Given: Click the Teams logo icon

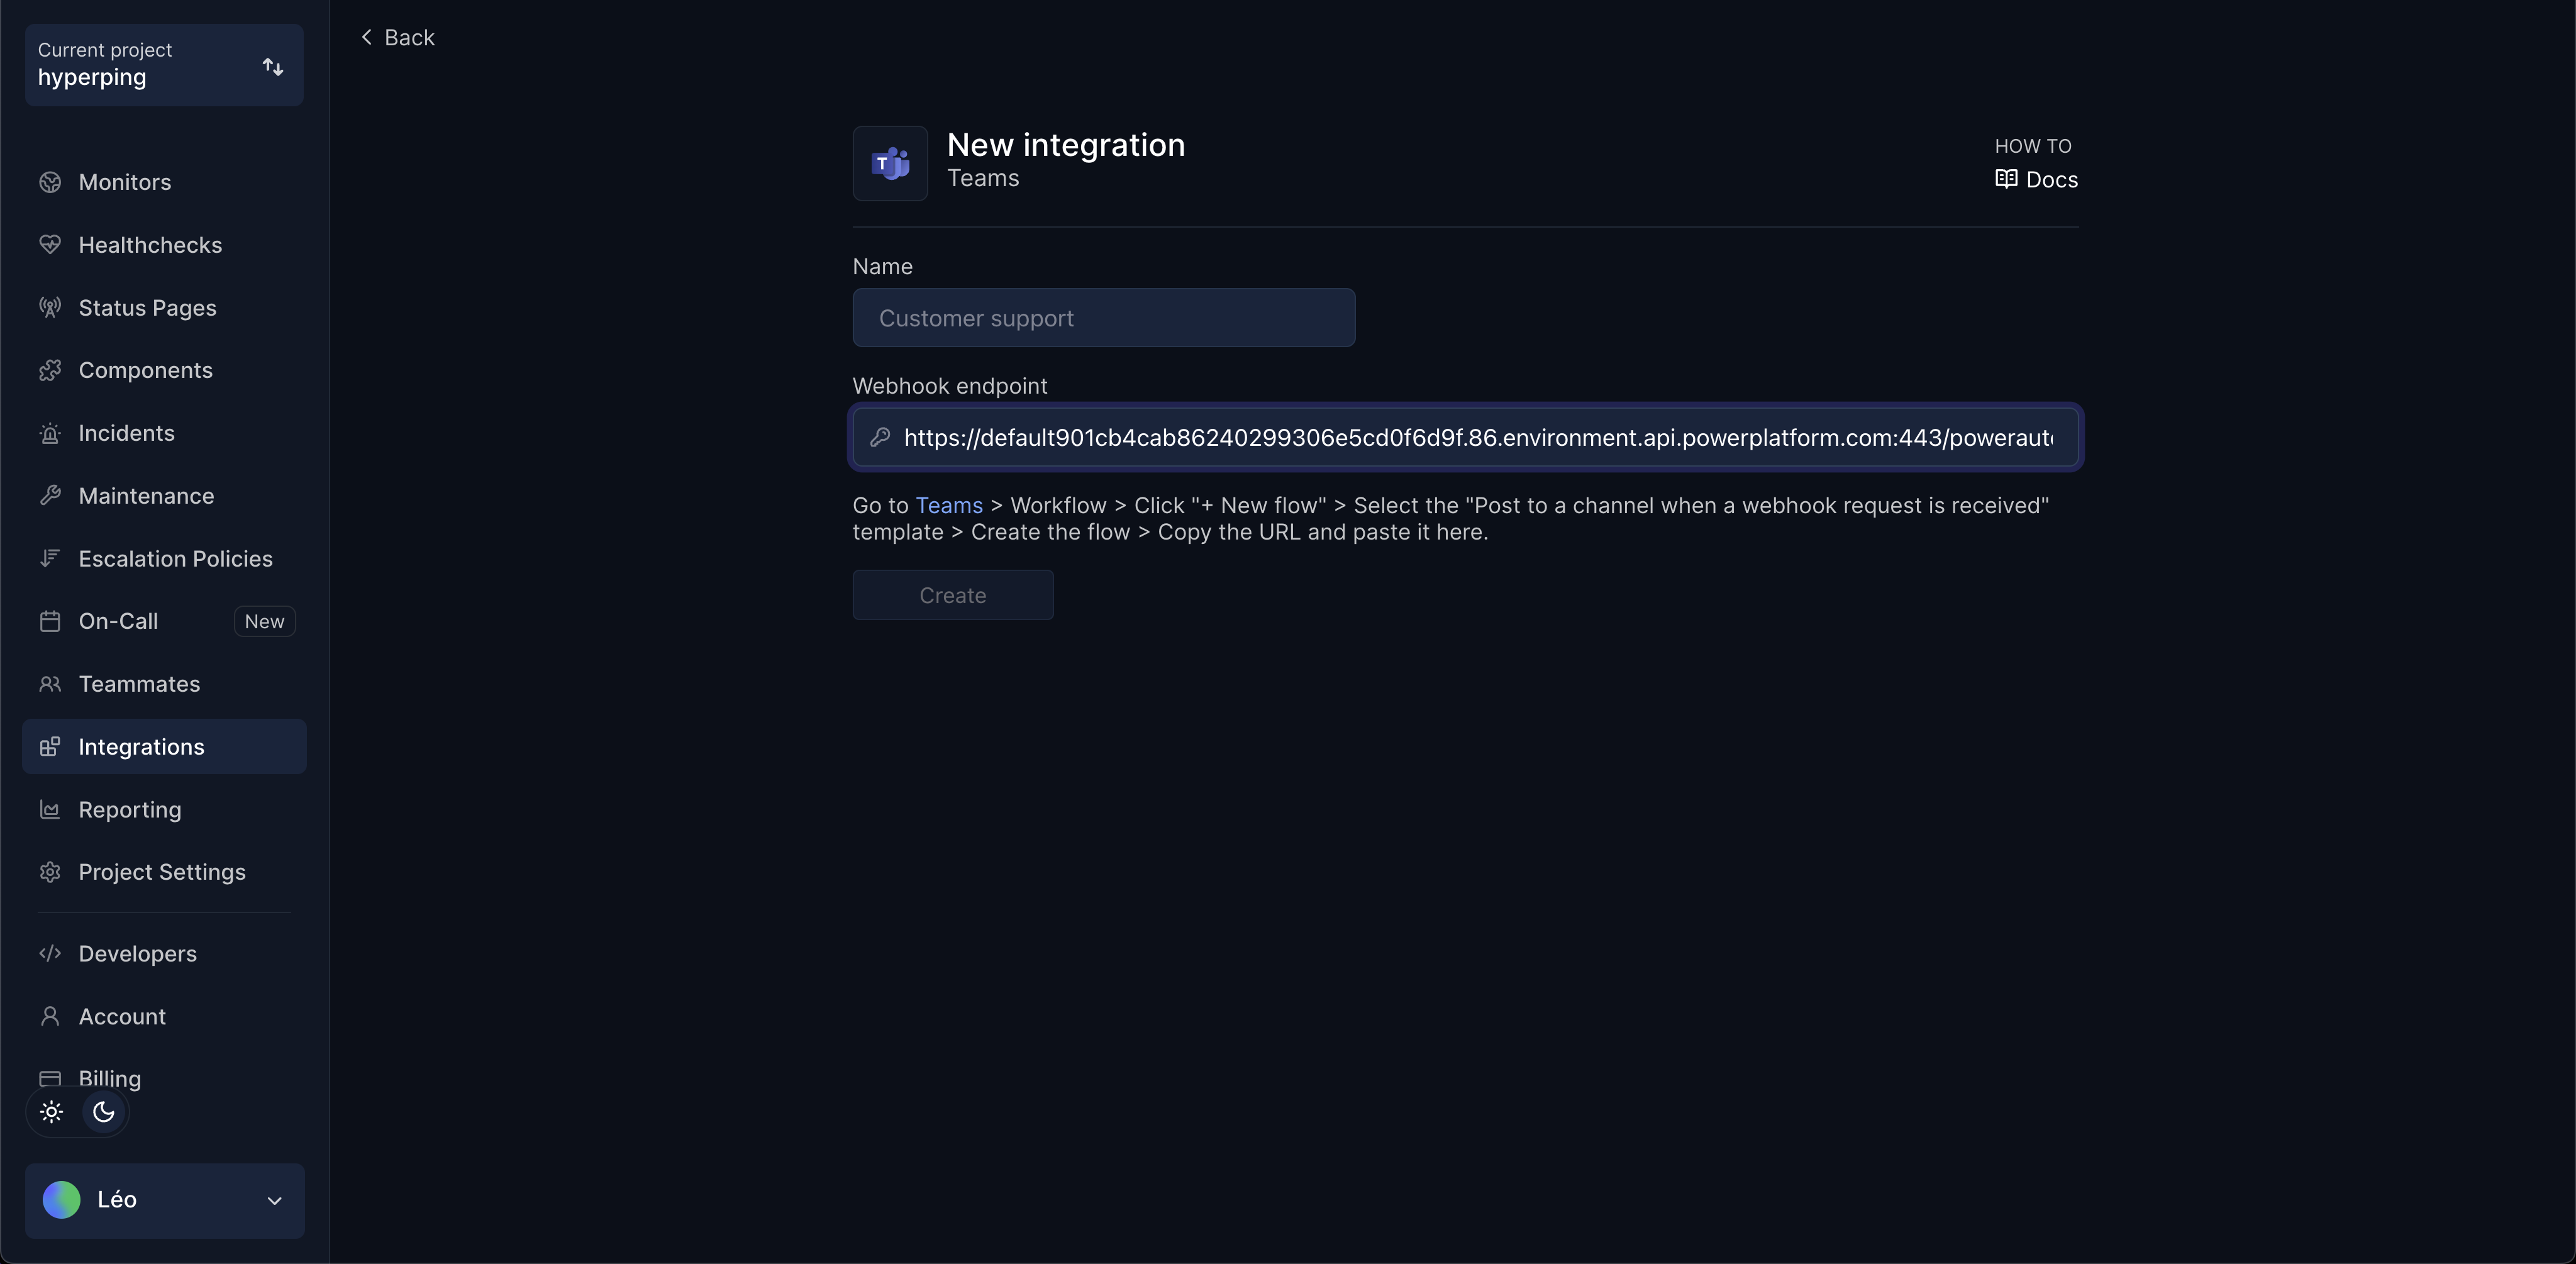Looking at the screenshot, I should pos(890,163).
